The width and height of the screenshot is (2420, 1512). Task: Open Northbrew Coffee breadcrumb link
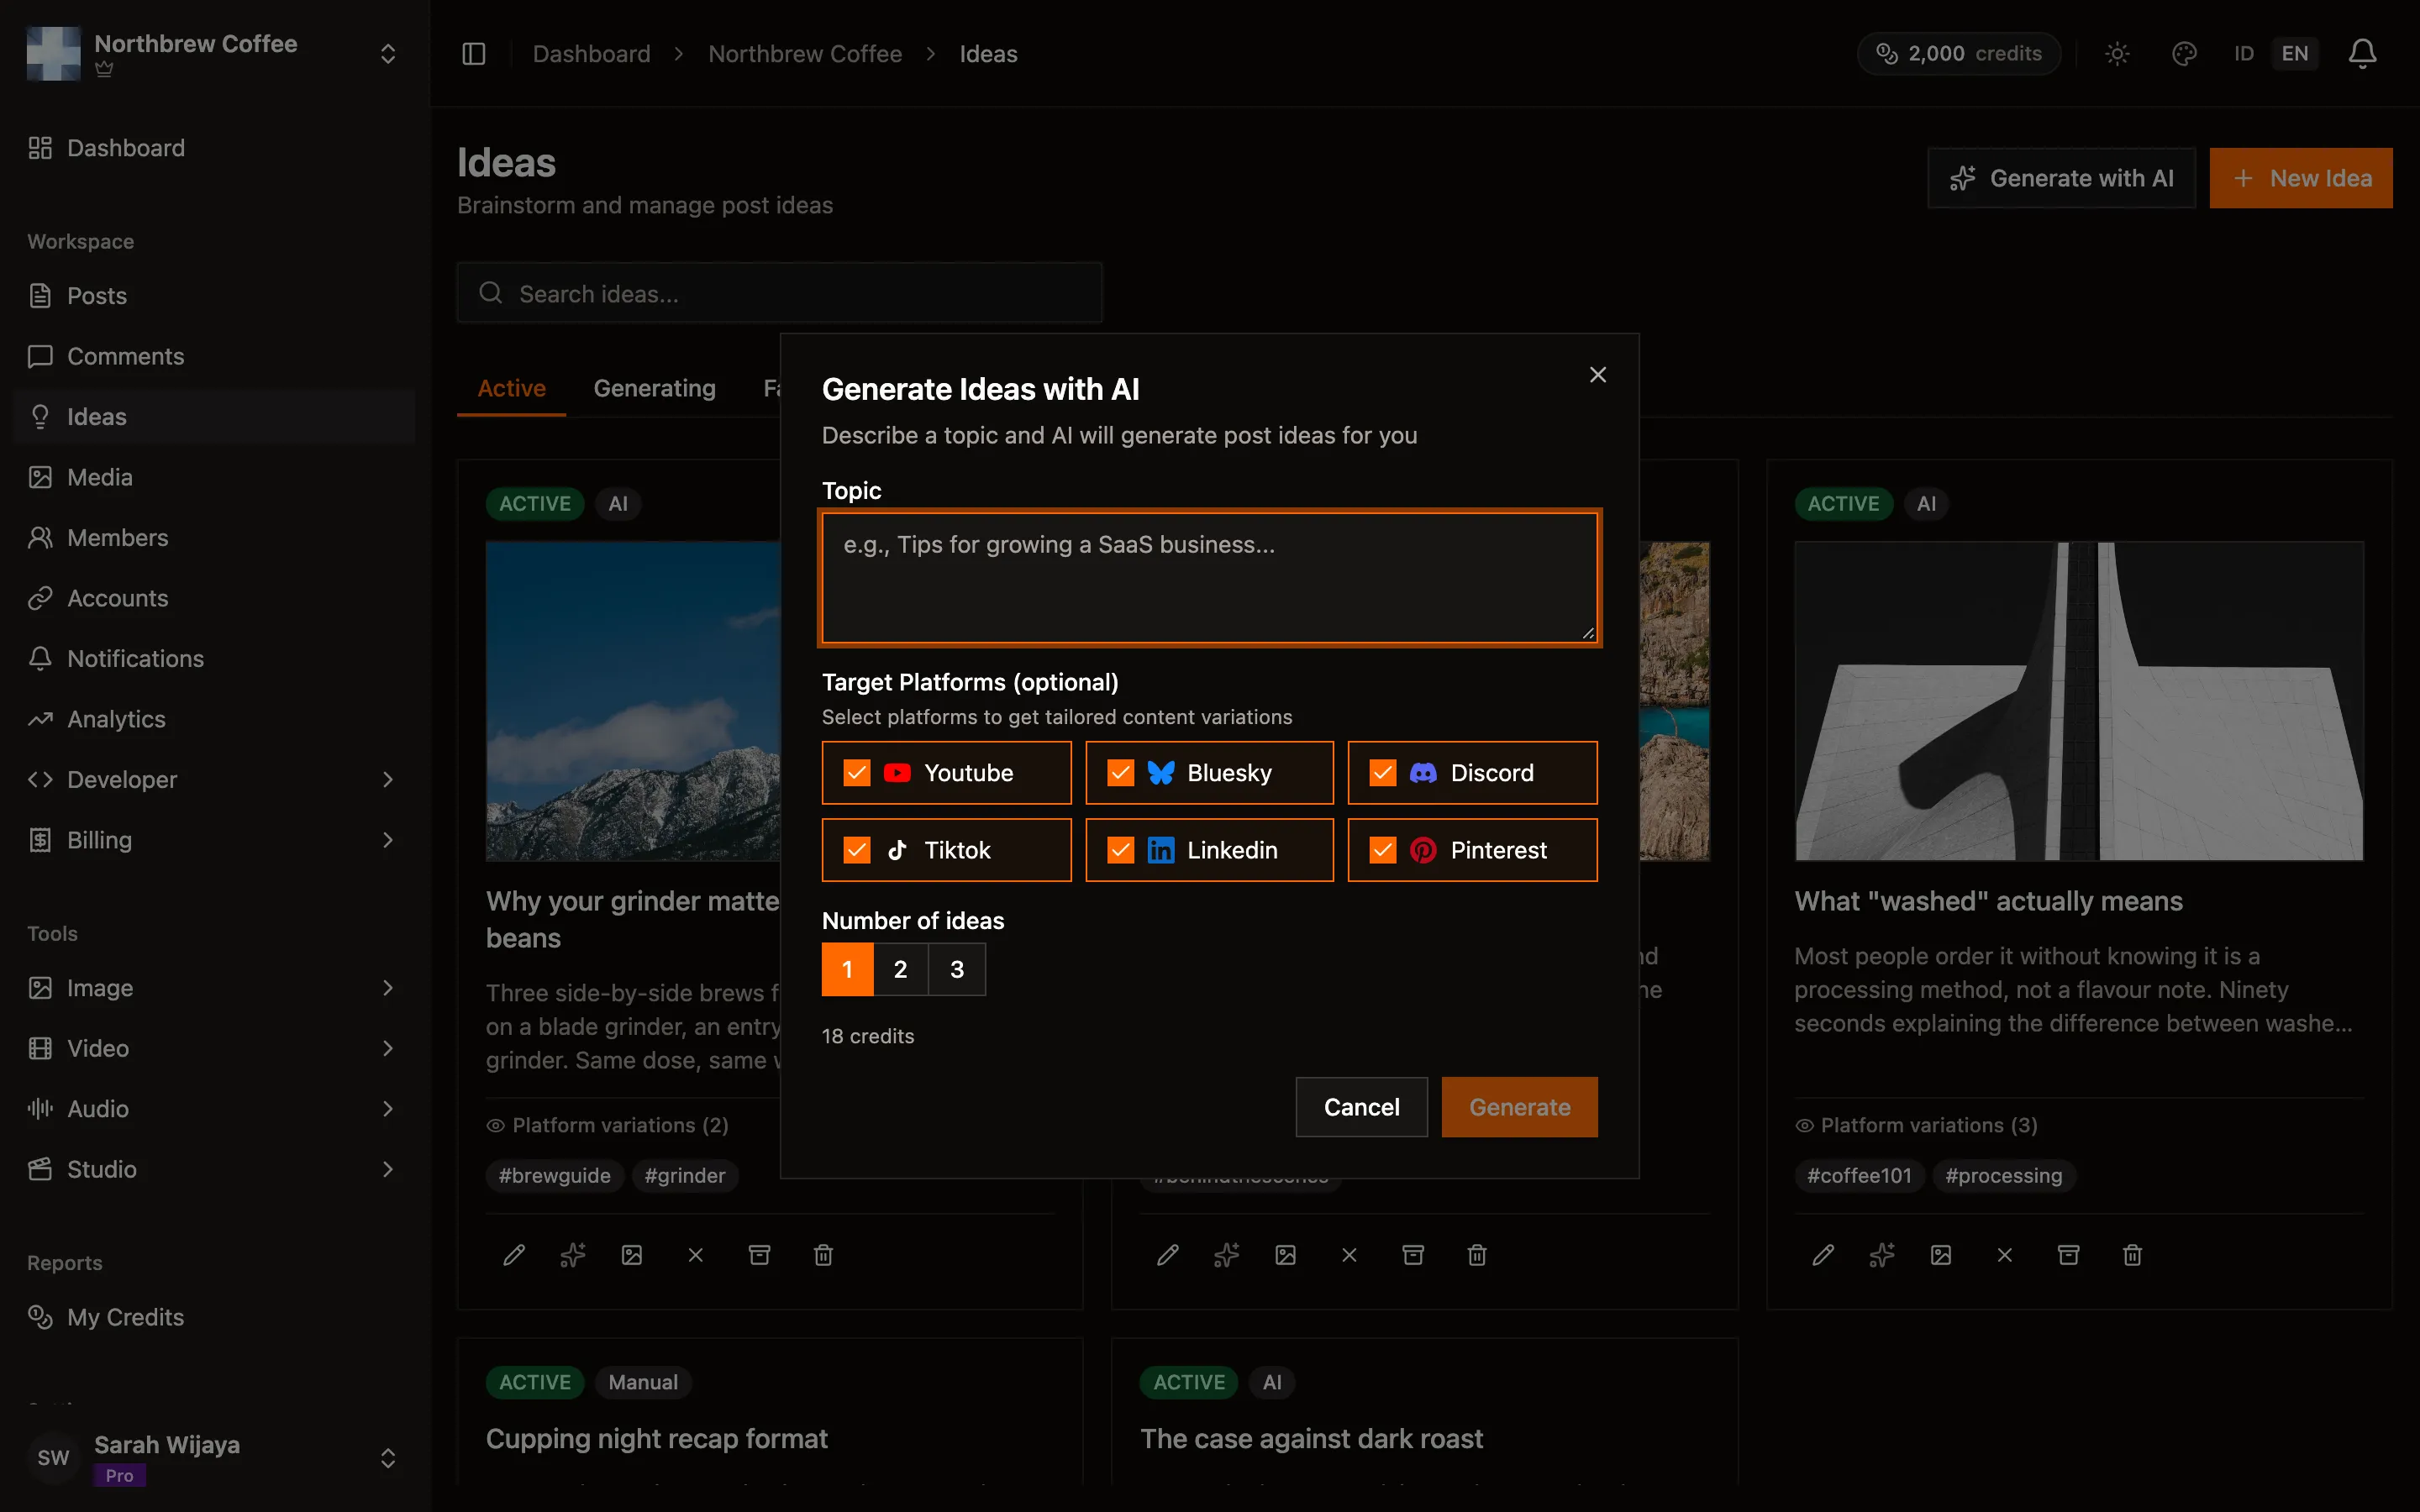(x=805, y=54)
